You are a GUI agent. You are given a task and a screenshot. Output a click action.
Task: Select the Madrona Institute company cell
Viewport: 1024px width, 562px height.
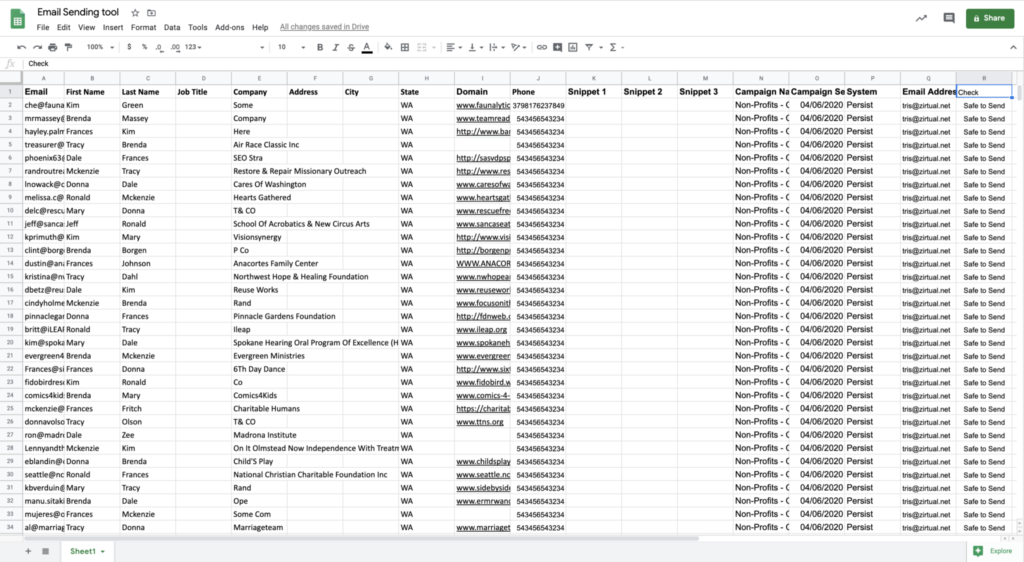259,435
